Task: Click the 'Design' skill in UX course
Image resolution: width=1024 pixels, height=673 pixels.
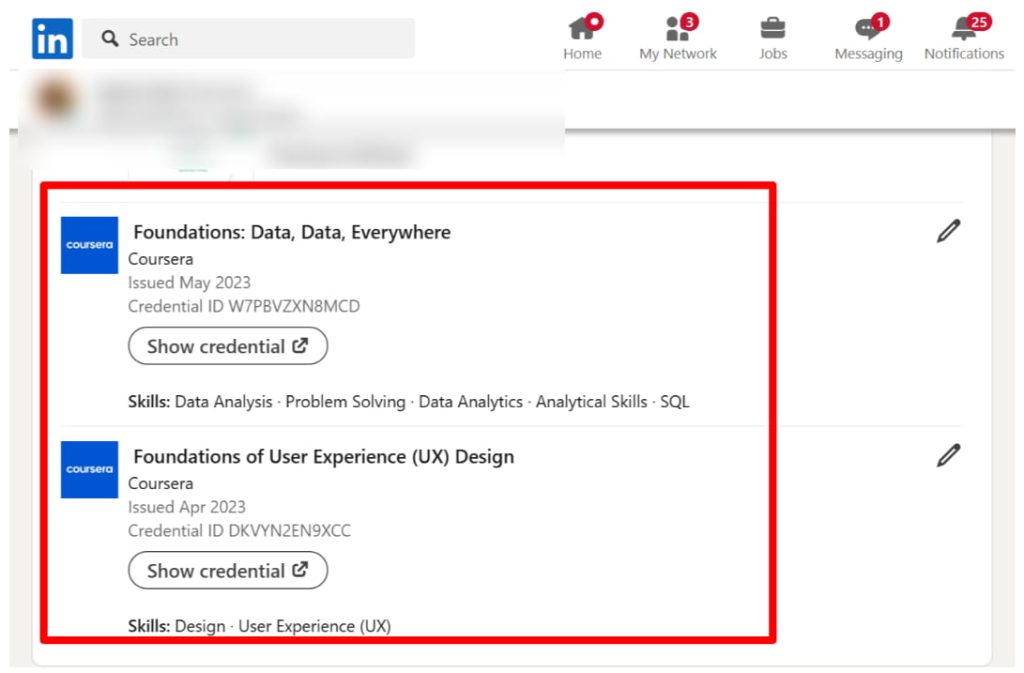Action: pos(200,626)
